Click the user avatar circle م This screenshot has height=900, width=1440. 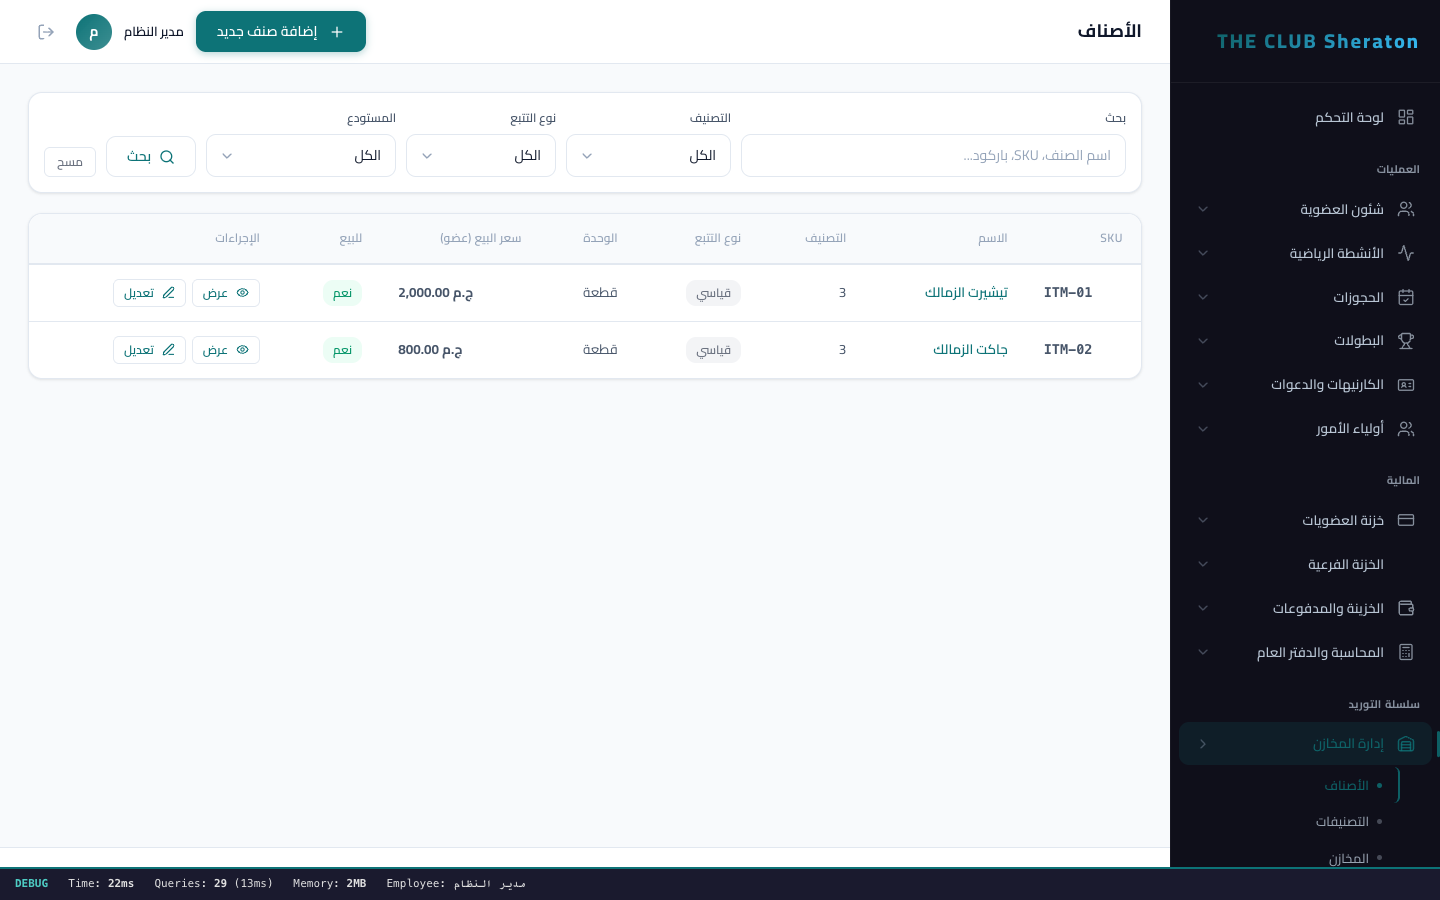94,32
